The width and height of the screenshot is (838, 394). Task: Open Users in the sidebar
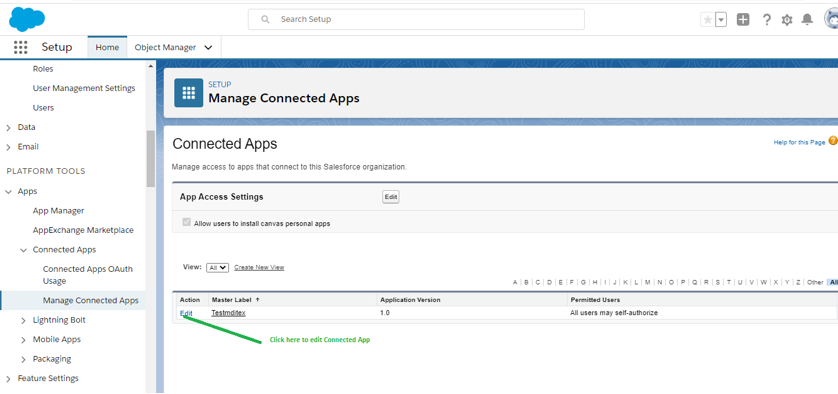click(43, 107)
